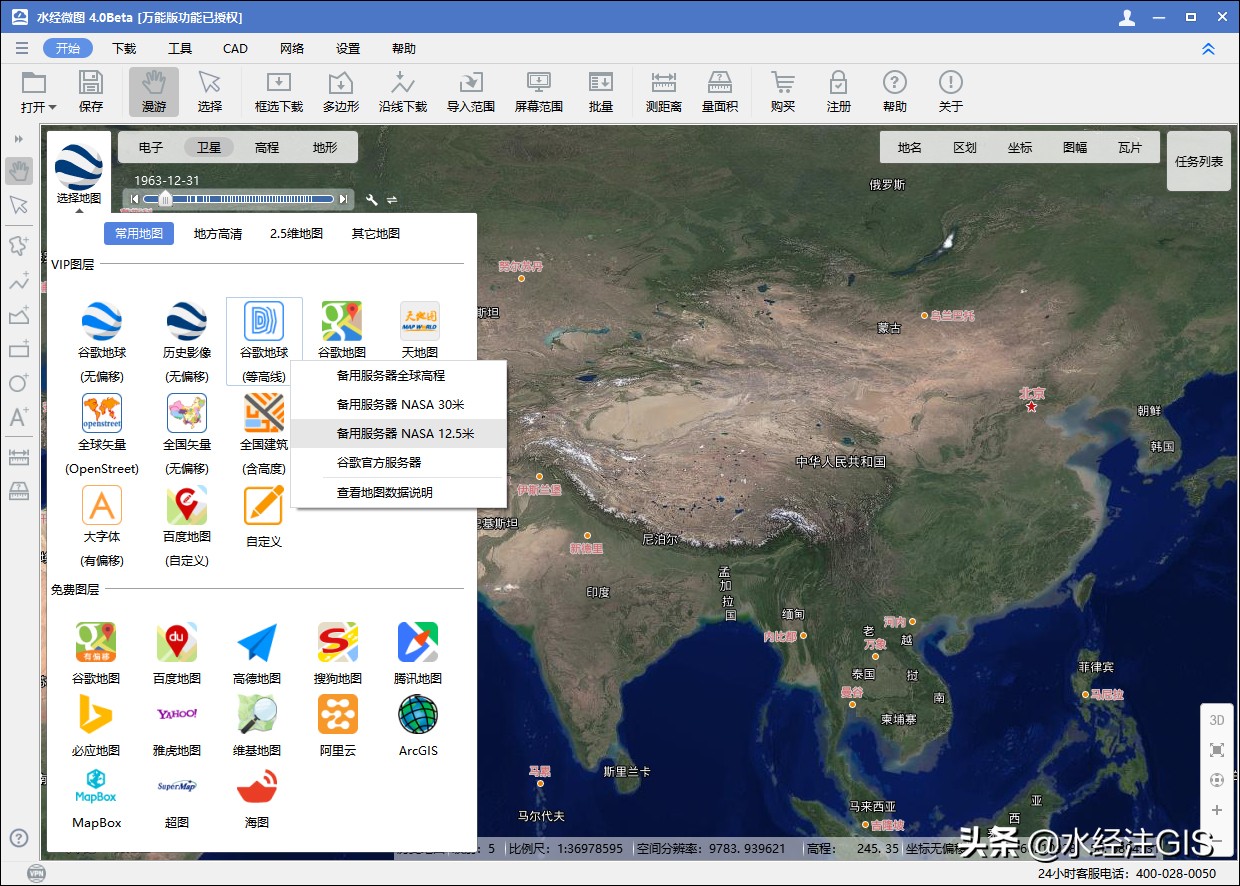
Task: Select the free 高德地图 layer
Action: pyautogui.click(x=257, y=642)
